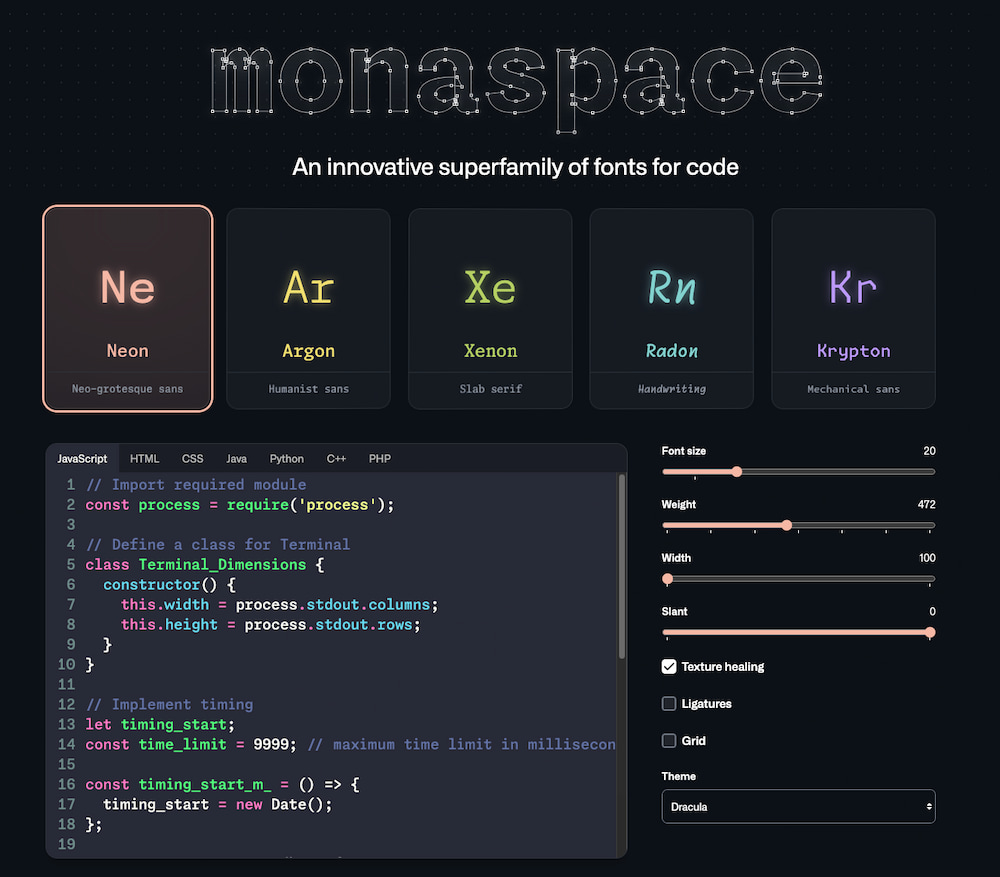Click code 'this.width = process.stdout.columns;'
Image resolution: width=1000 pixels, height=877 pixels.
pyautogui.click(x=280, y=605)
